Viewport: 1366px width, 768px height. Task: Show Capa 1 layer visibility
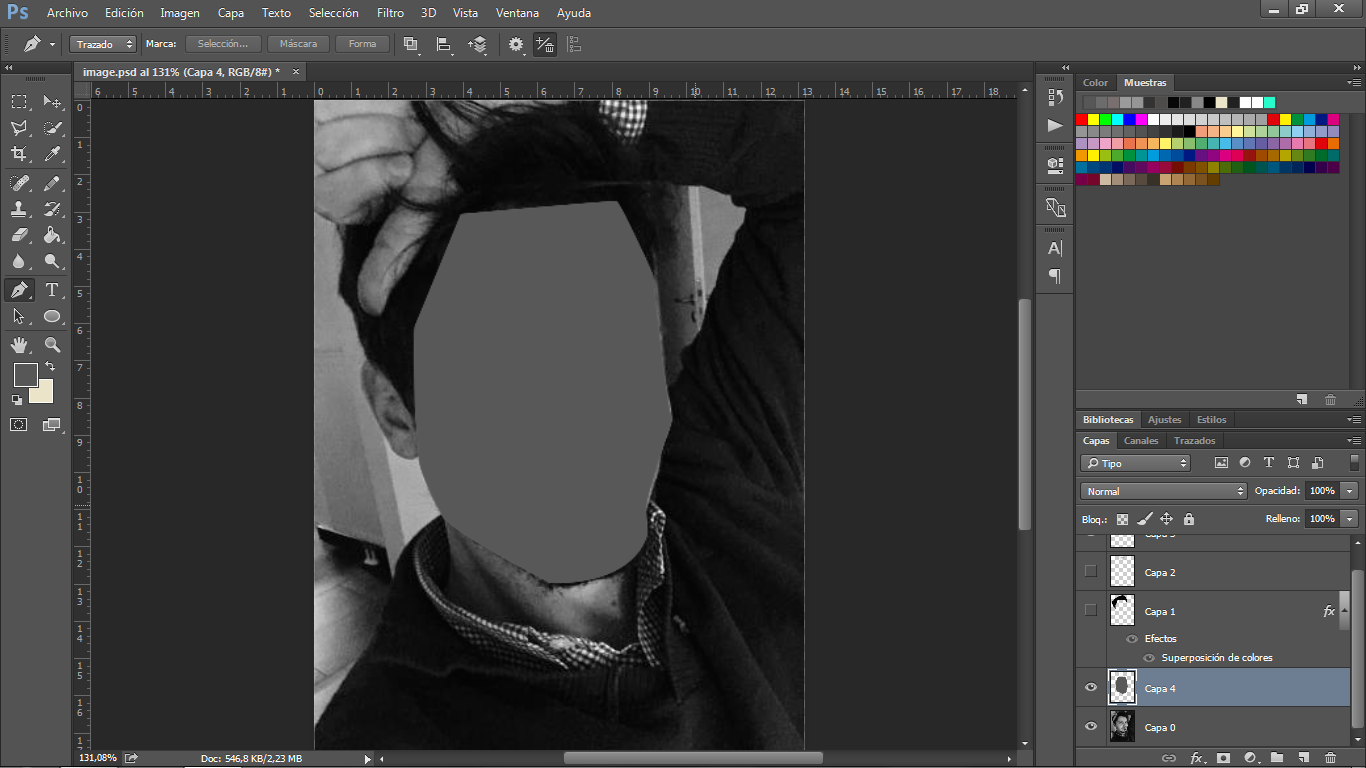click(1091, 610)
